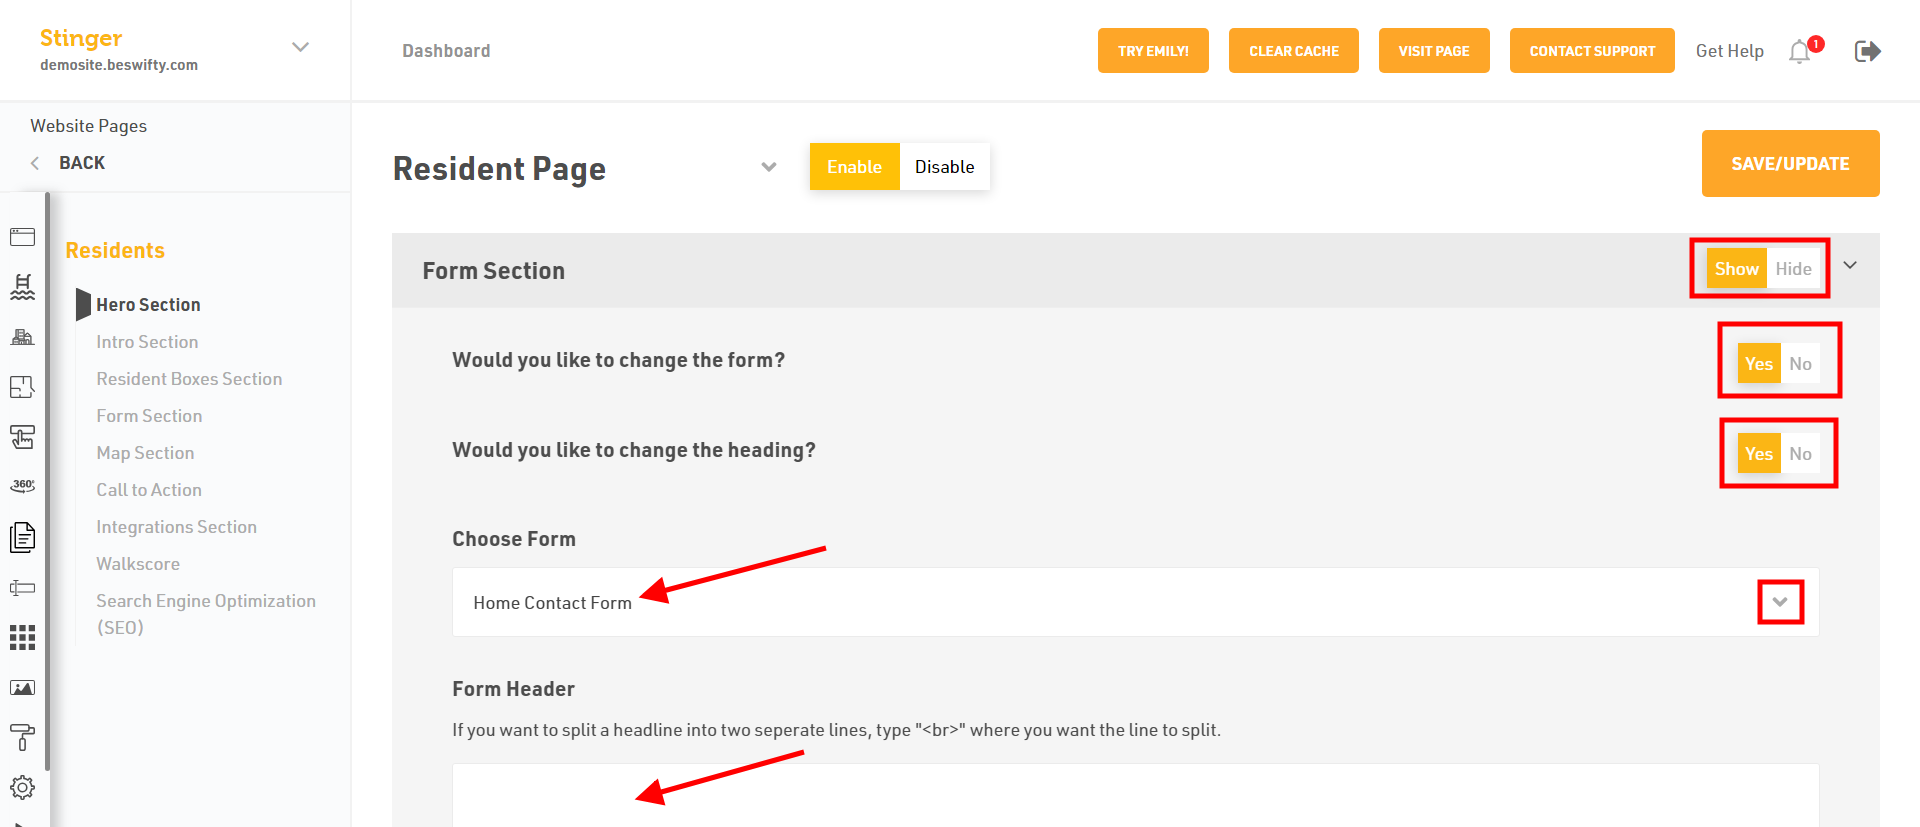Hide the Form Section
Screen dimensions: 1920x827
tap(1793, 269)
